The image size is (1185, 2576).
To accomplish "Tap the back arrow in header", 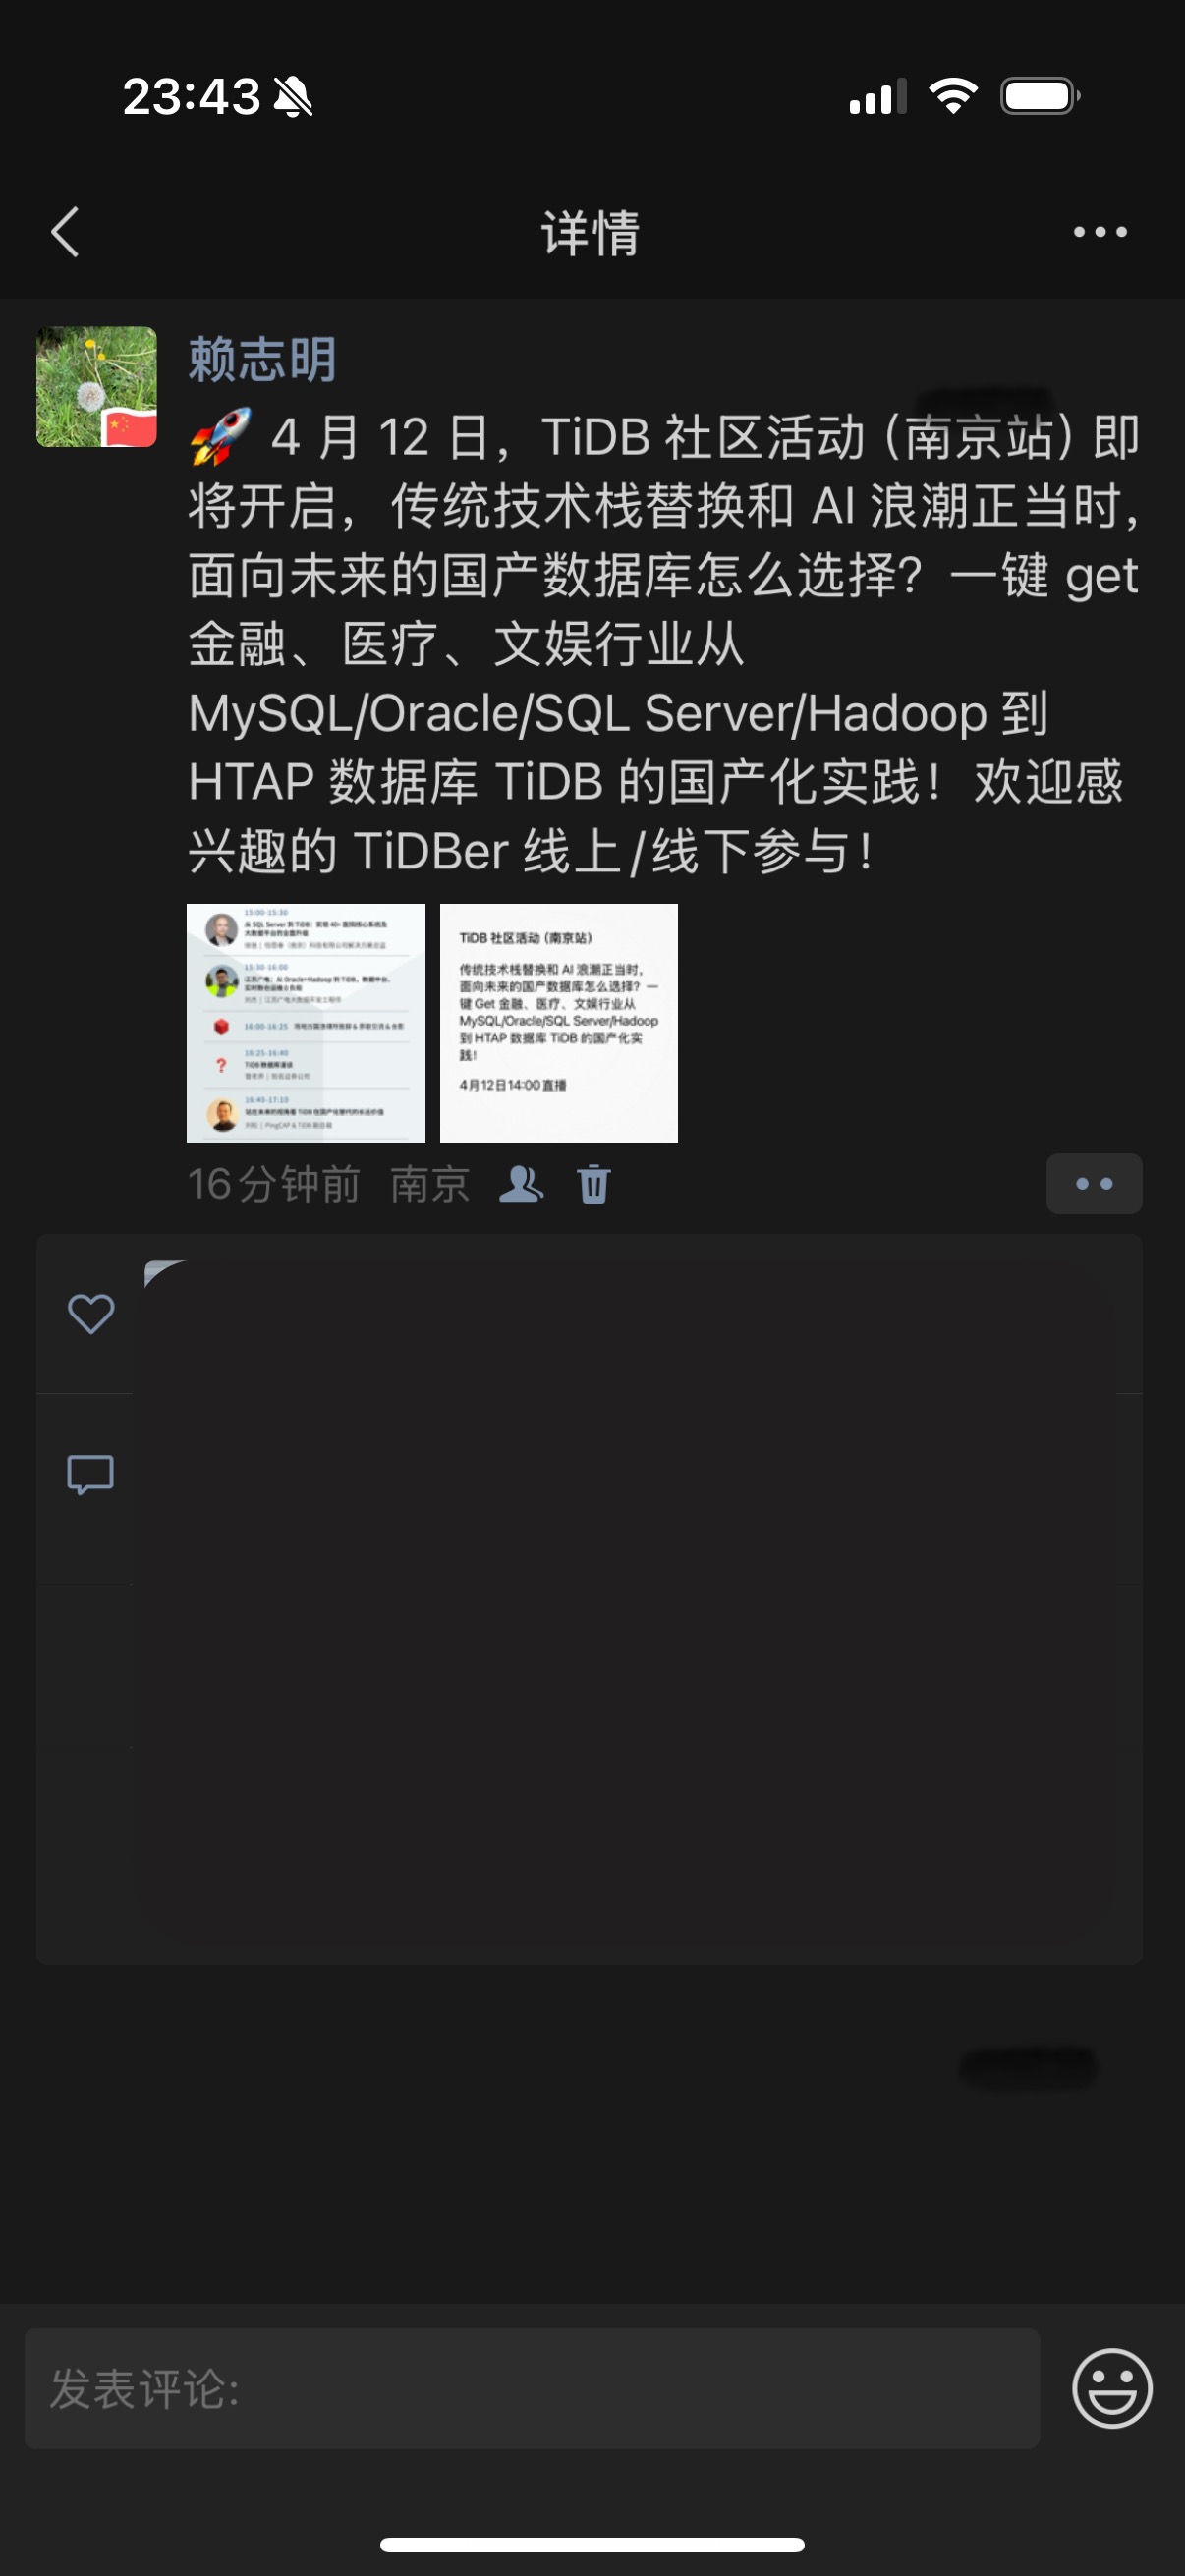I will coord(65,232).
